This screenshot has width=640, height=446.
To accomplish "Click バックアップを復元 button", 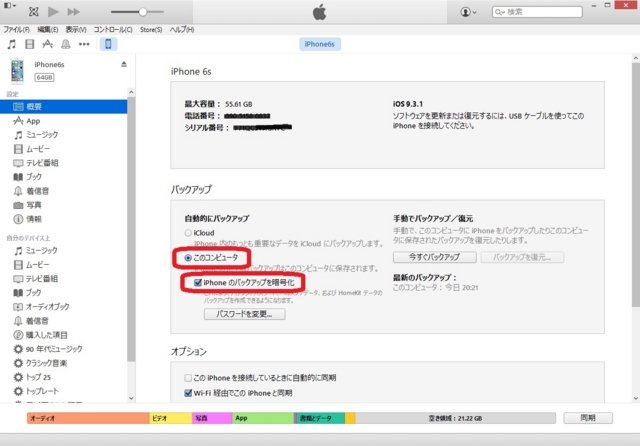I will [522, 257].
